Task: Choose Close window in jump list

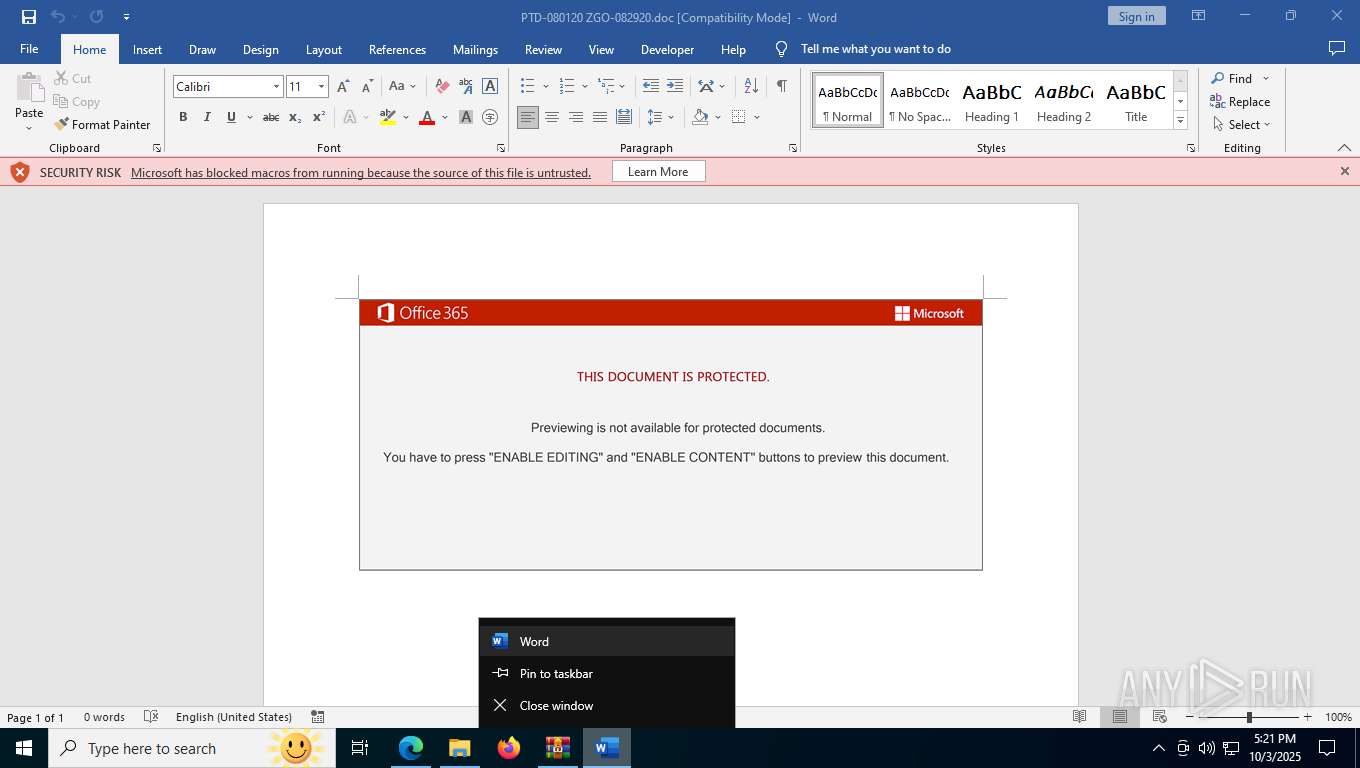Action: [607, 705]
